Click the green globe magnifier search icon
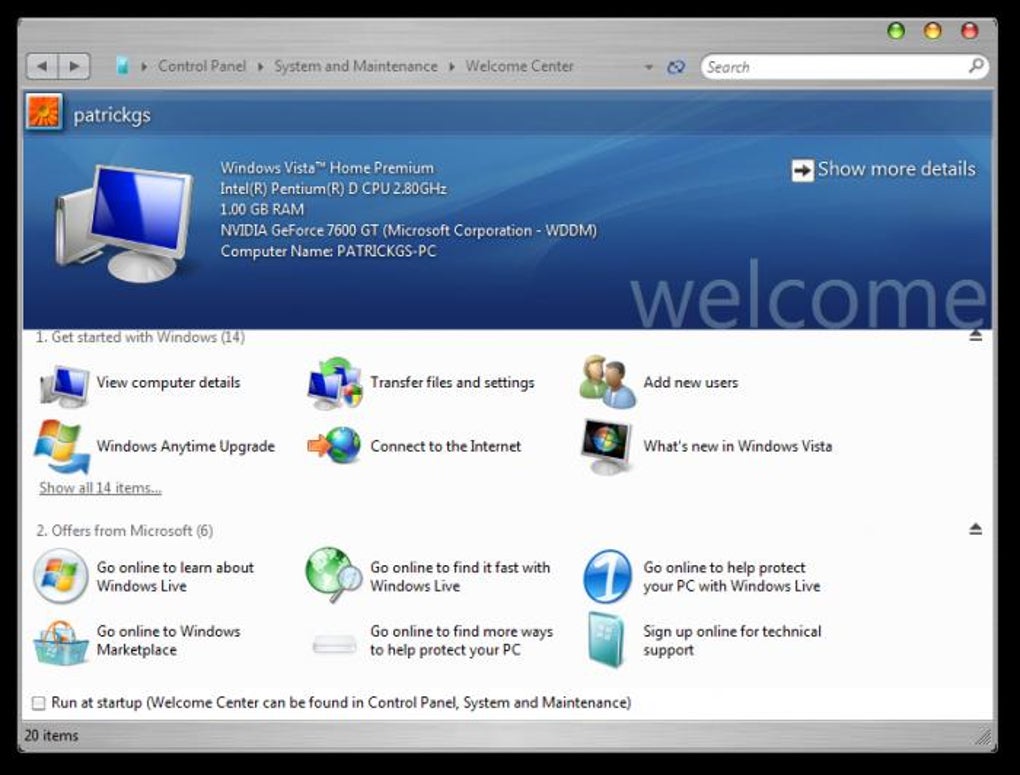1020x775 pixels. pos(334,575)
